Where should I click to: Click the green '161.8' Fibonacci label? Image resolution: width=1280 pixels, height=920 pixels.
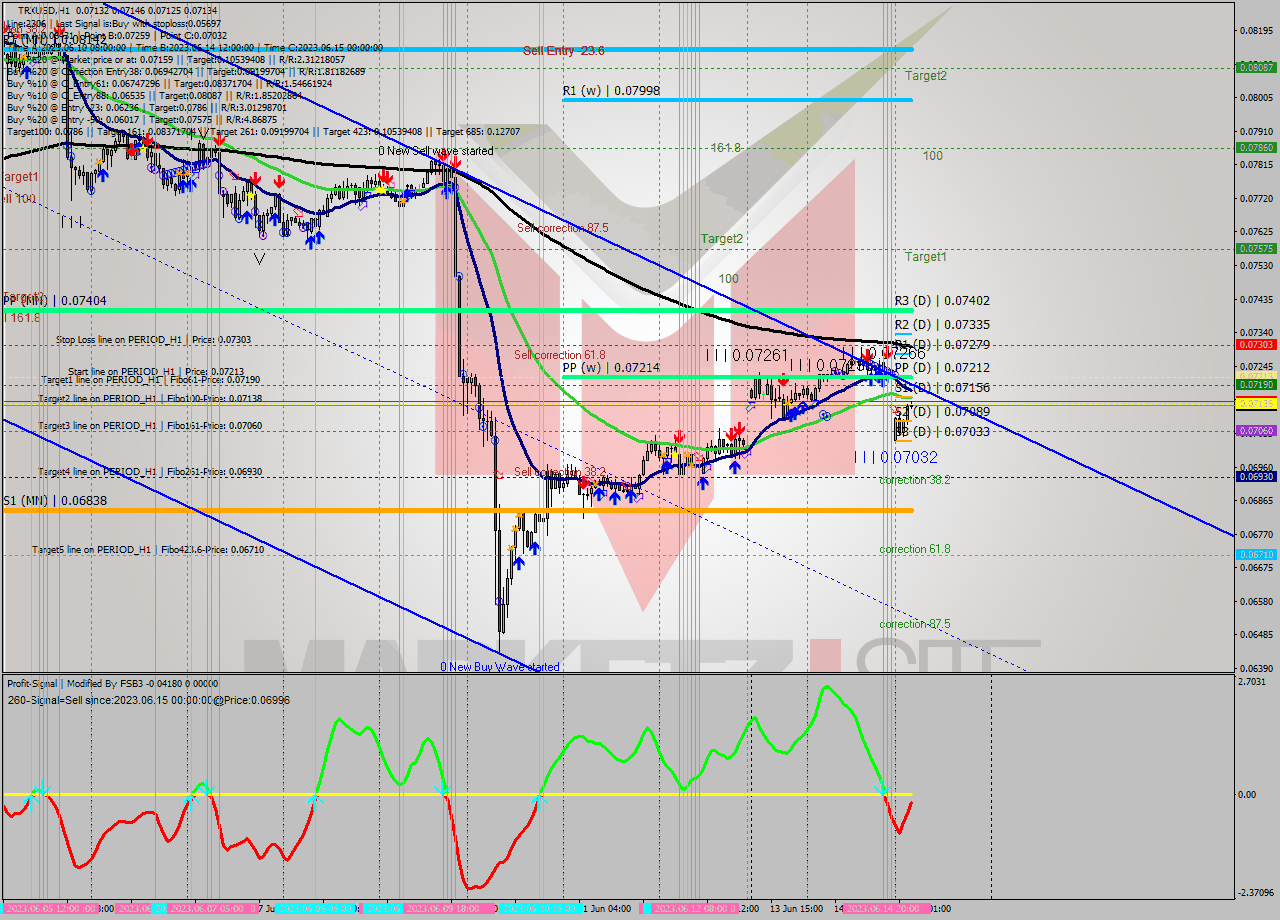725,147
